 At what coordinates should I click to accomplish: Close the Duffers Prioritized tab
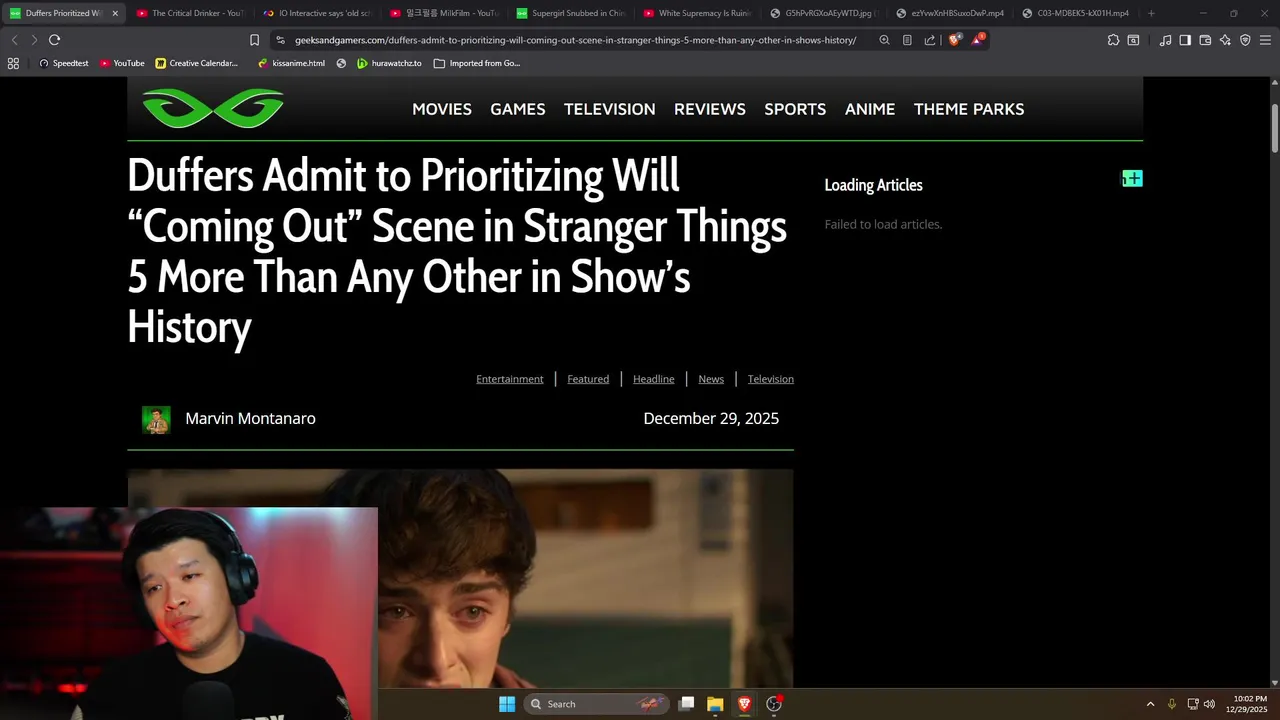coord(115,13)
